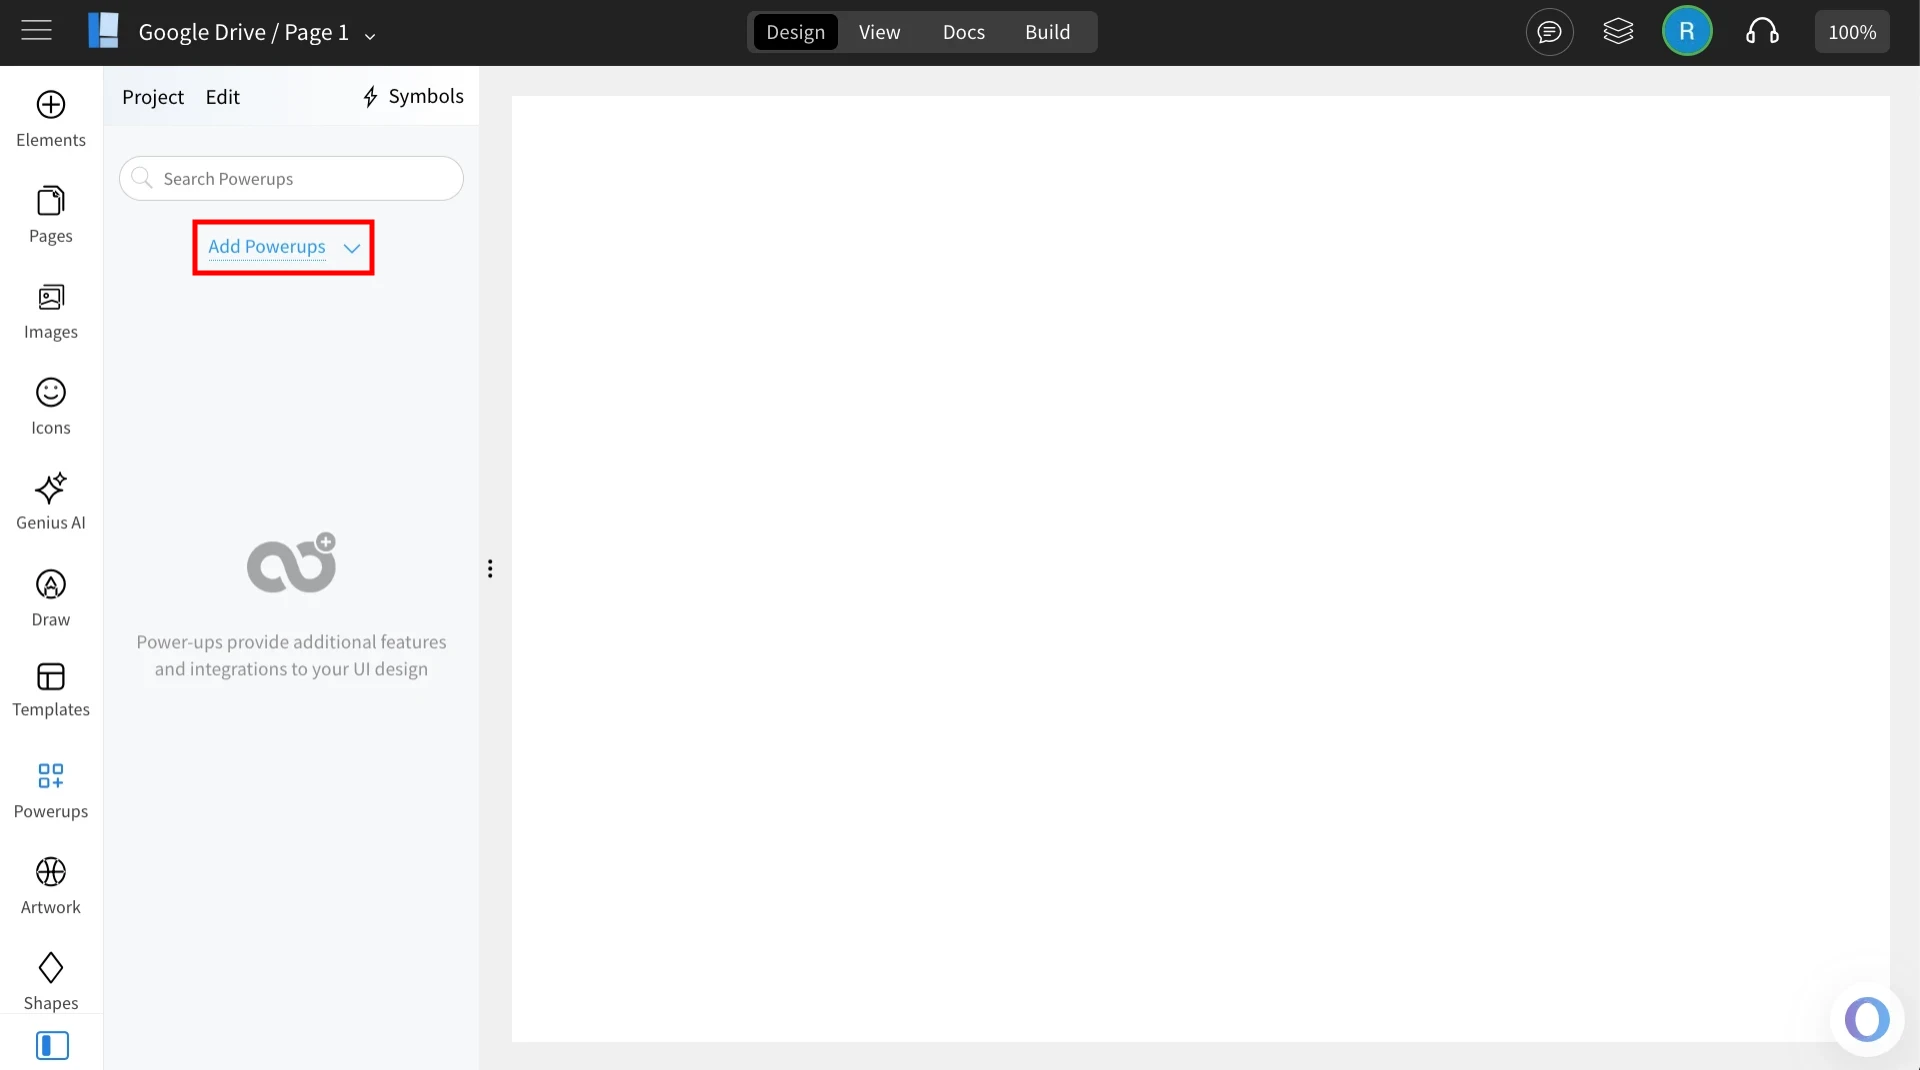Screen dimensions: 1920x1070
Task: Expand the Add Powerups dropdown
Action: coord(282,247)
